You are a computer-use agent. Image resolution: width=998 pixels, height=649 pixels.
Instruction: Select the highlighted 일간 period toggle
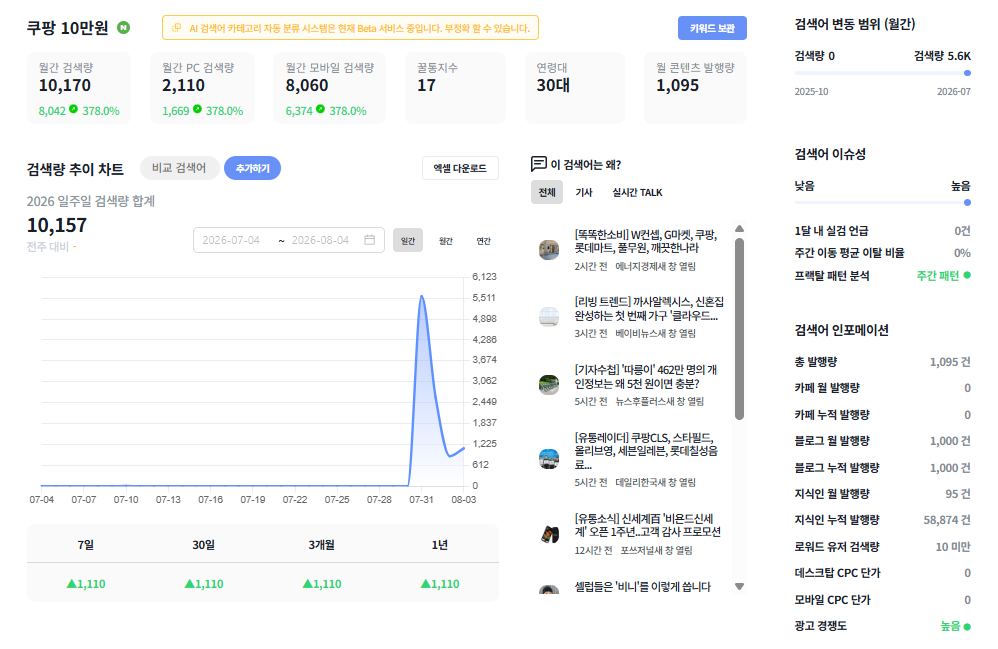[407, 241]
